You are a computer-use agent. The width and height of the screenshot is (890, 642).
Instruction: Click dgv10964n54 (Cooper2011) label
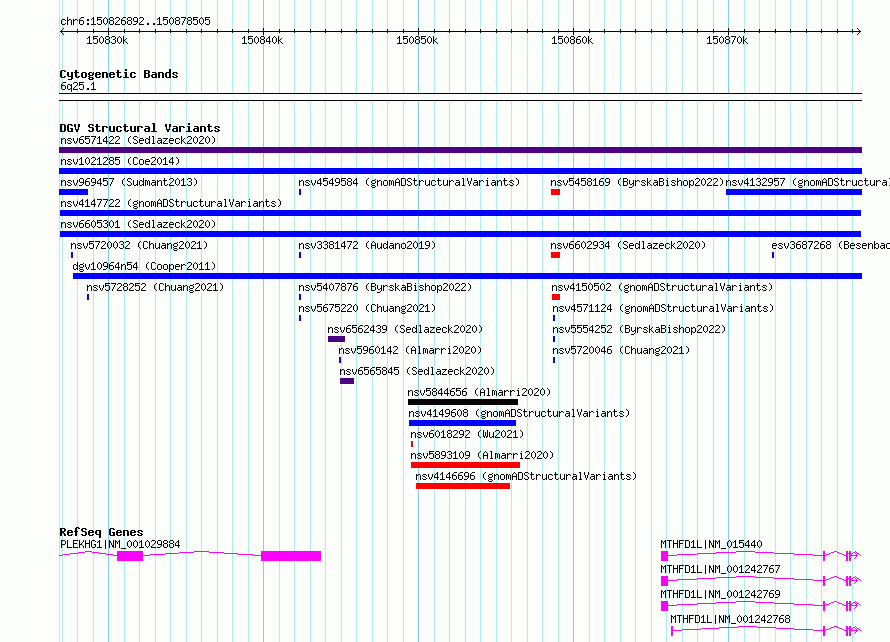[x=144, y=266]
